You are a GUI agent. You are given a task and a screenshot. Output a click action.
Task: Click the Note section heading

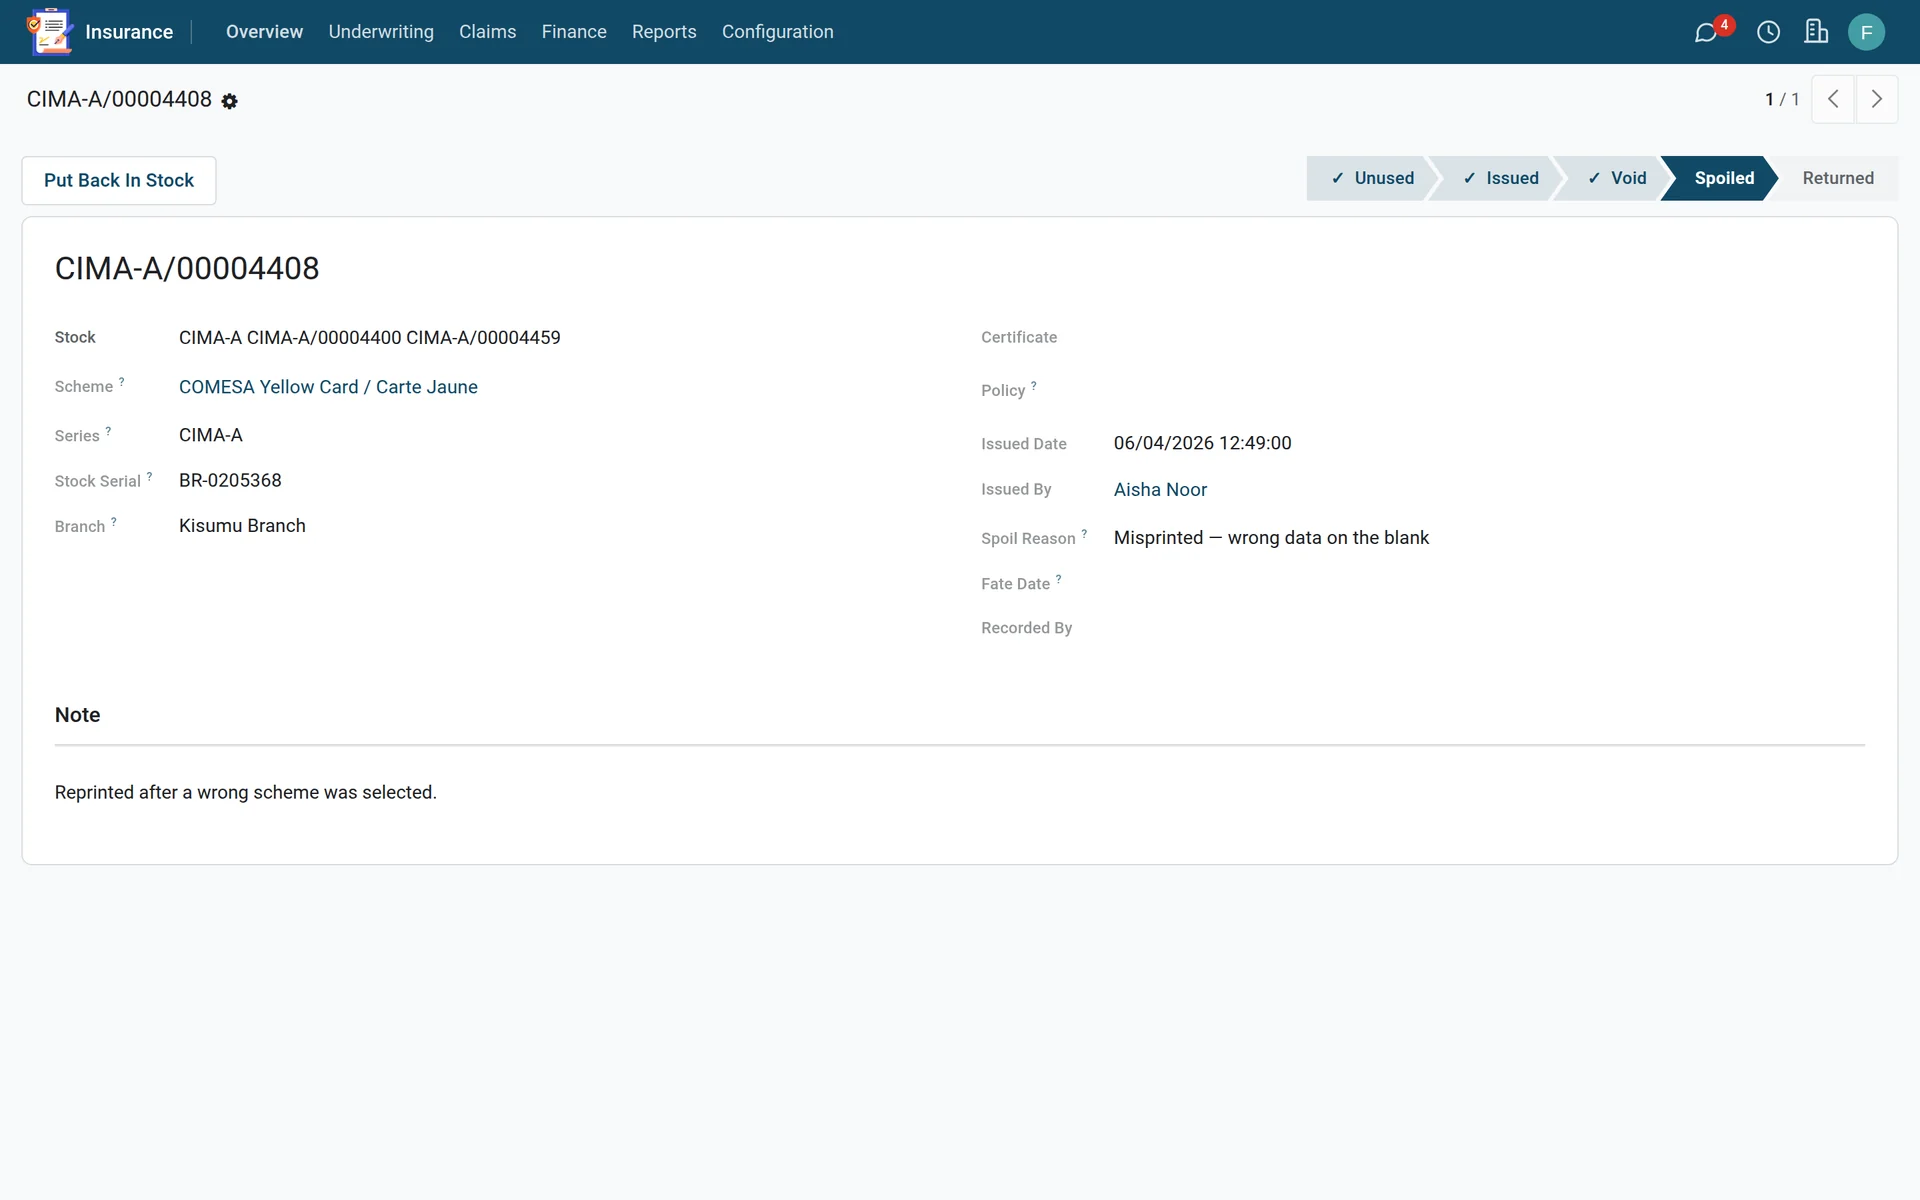pos(77,715)
